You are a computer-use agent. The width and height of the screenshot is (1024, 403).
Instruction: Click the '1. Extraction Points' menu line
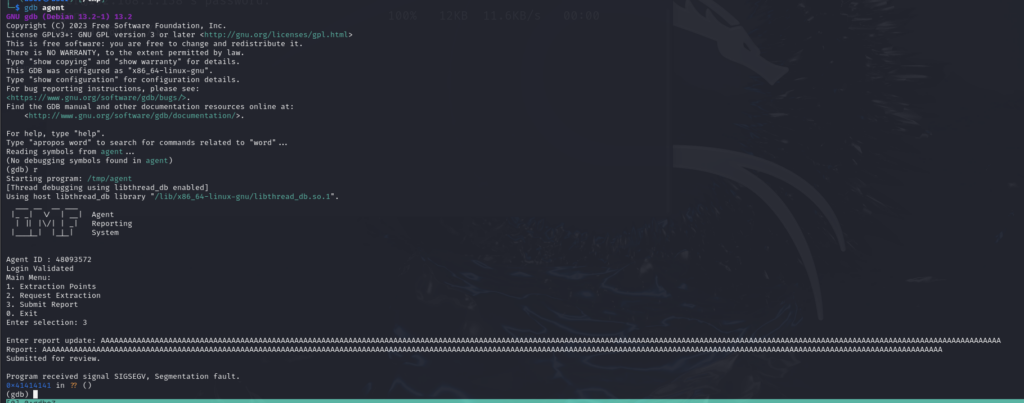(x=51, y=287)
